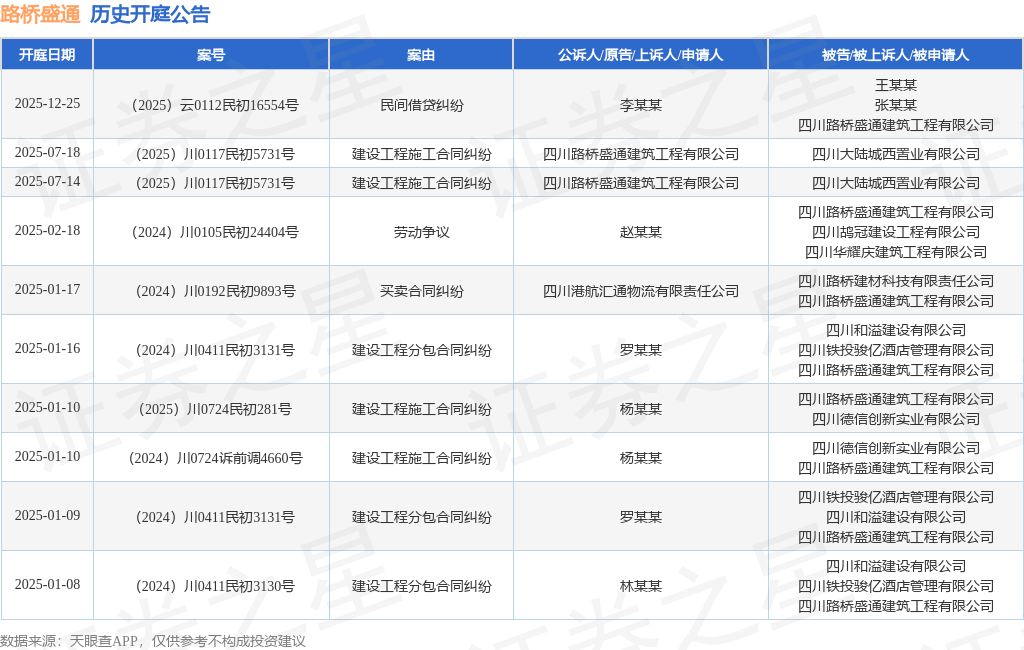The height and width of the screenshot is (650, 1024).
Task: Select the 案号 column header
Action: pyautogui.click(x=211, y=55)
